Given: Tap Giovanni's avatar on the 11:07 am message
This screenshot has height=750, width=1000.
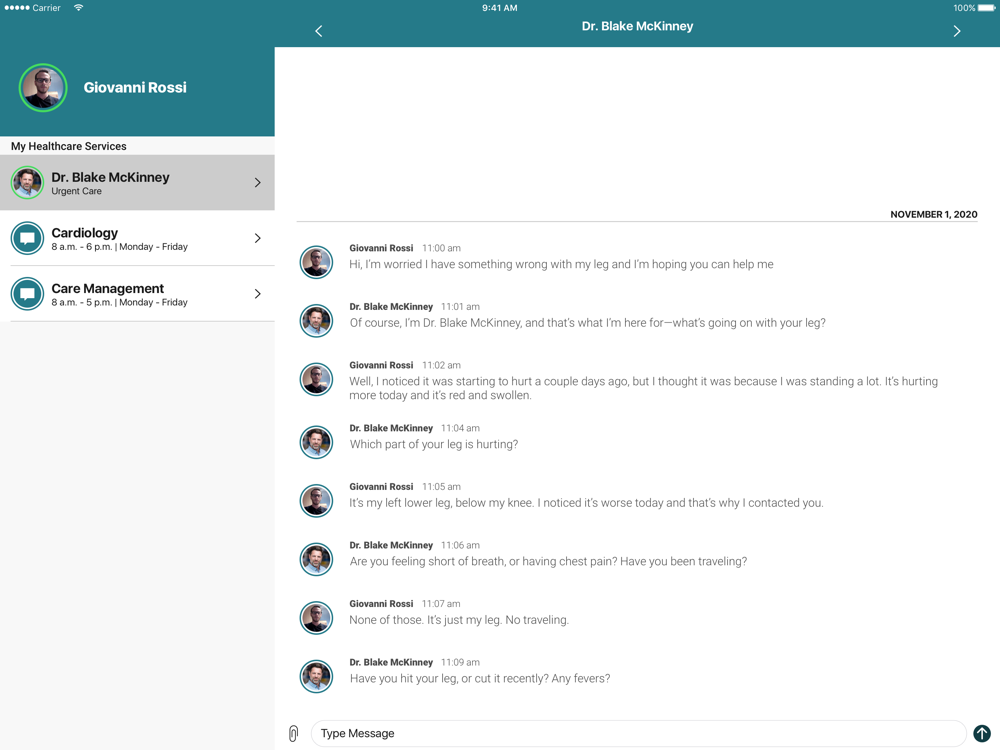Looking at the screenshot, I should (x=316, y=617).
